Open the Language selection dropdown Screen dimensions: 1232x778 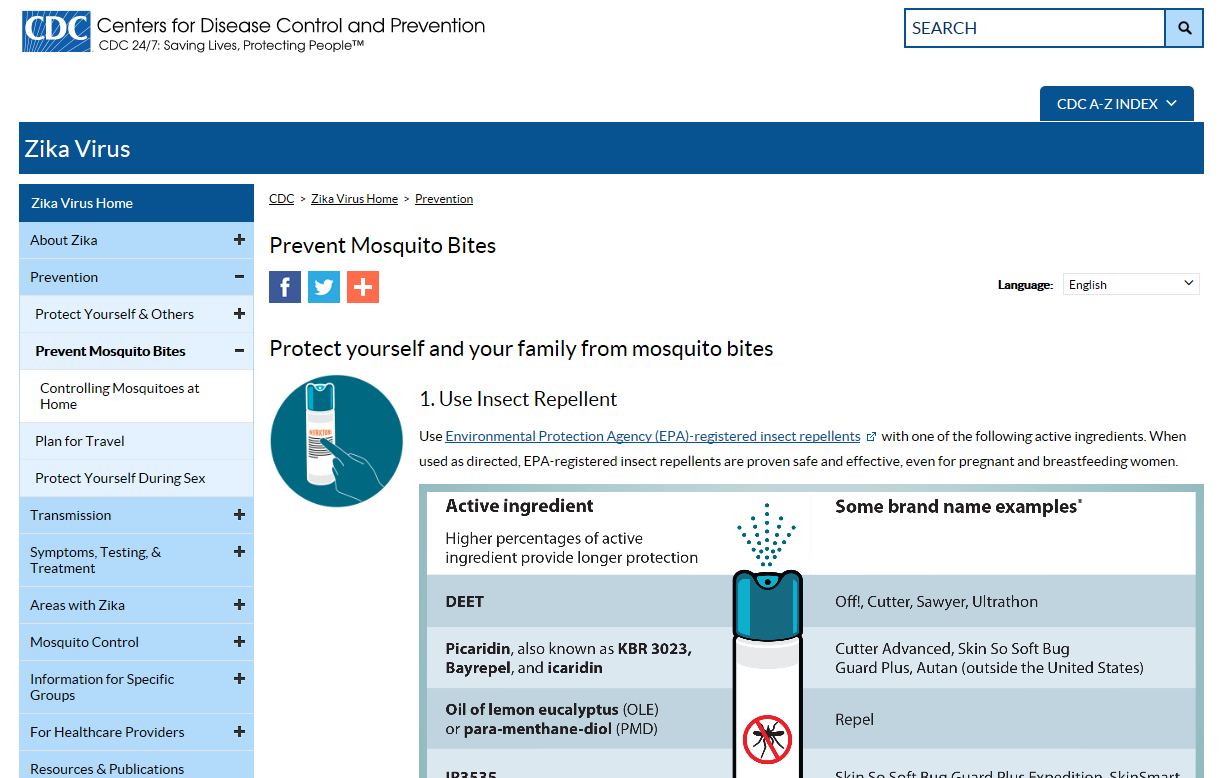(x=1131, y=285)
